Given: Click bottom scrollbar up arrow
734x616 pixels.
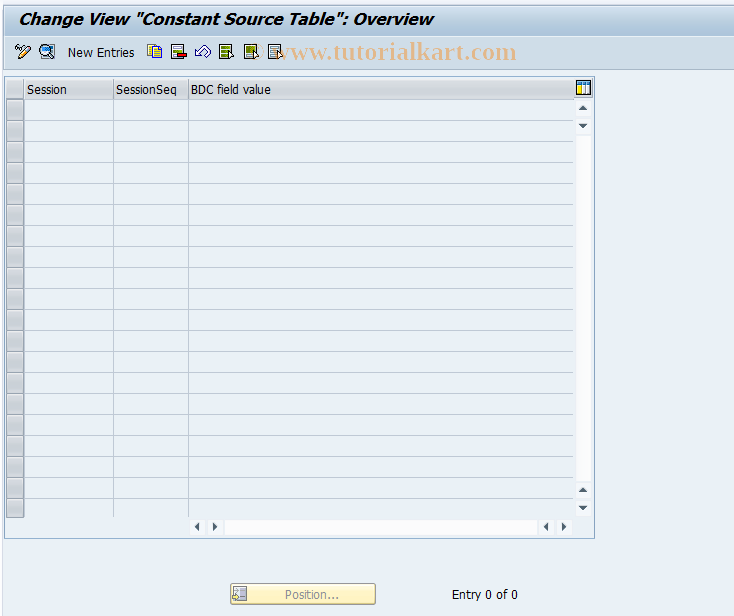Looking at the screenshot, I should (x=583, y=490).
